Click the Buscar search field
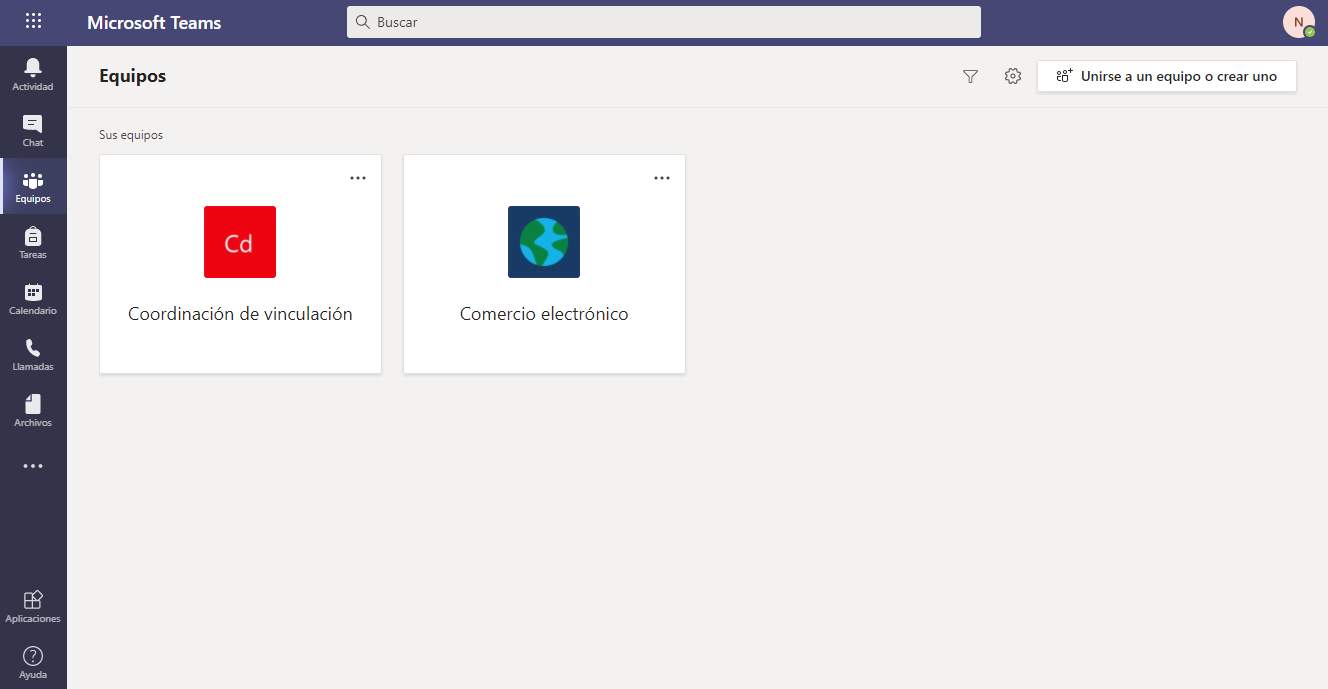The height and width of the screenshot is (689, 1328). tap(664, 22)
